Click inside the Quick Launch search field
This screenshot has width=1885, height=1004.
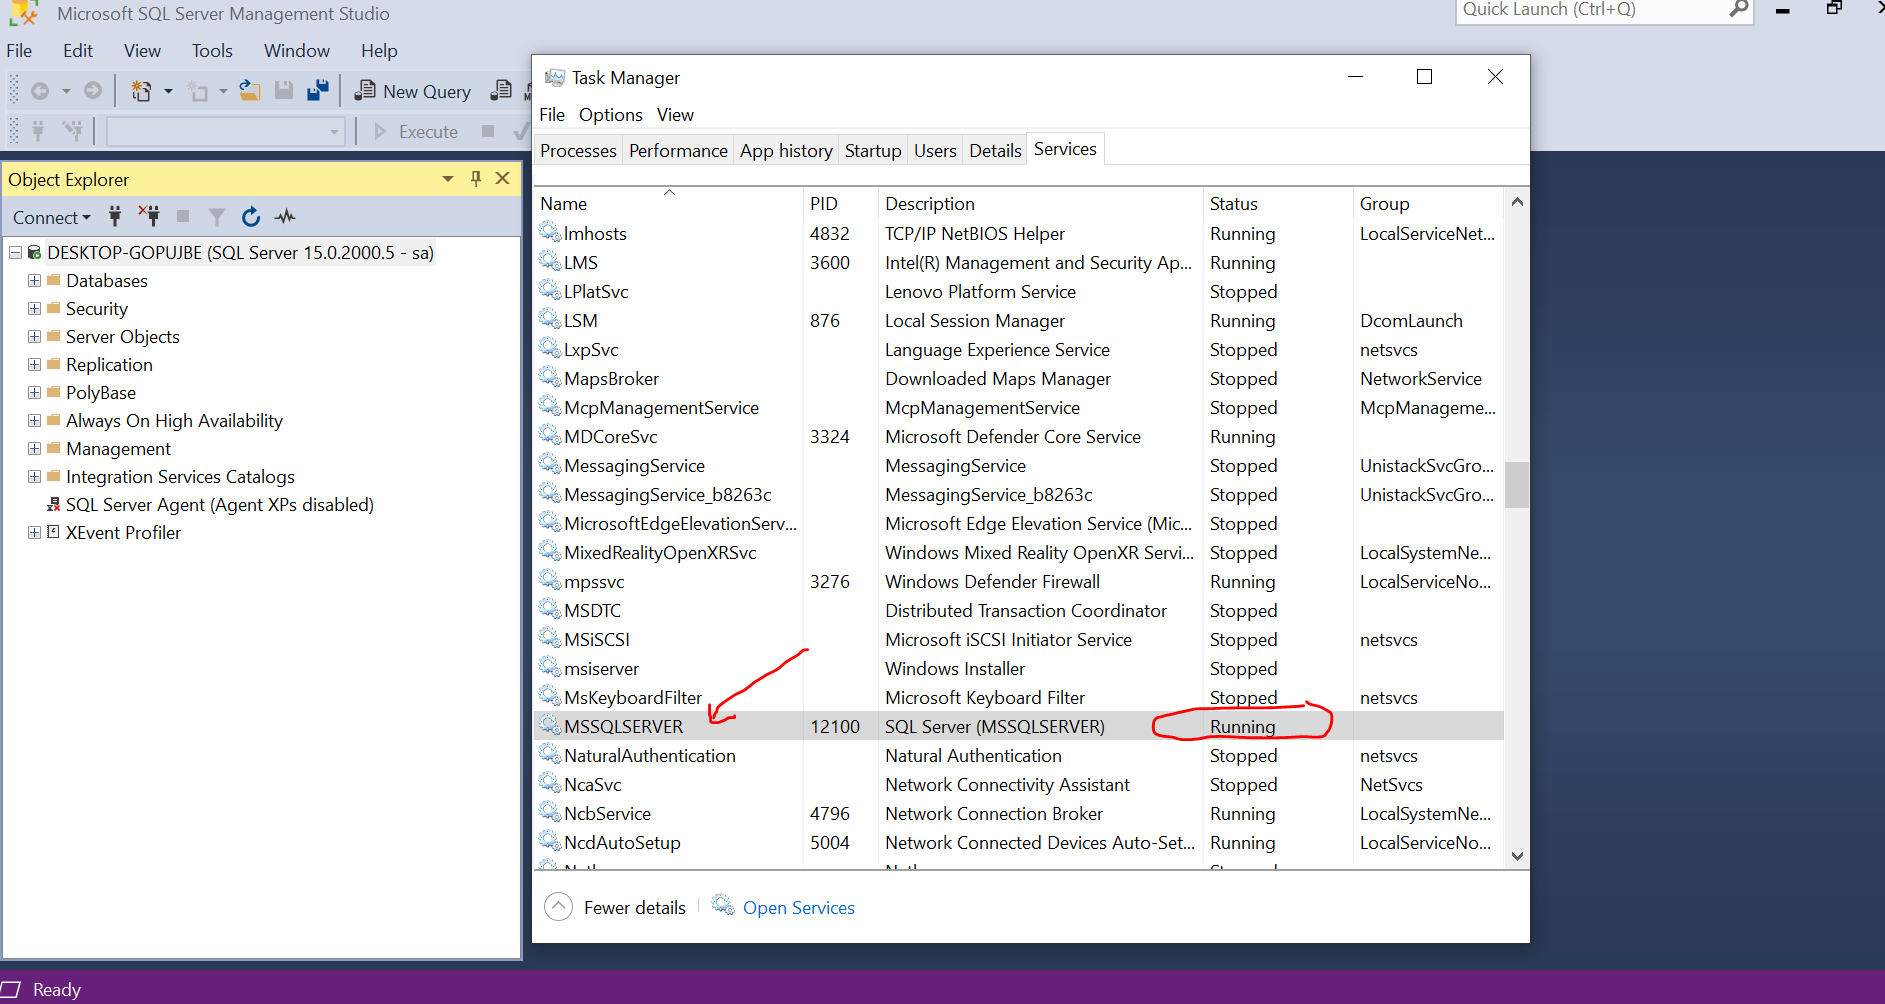1590,10
